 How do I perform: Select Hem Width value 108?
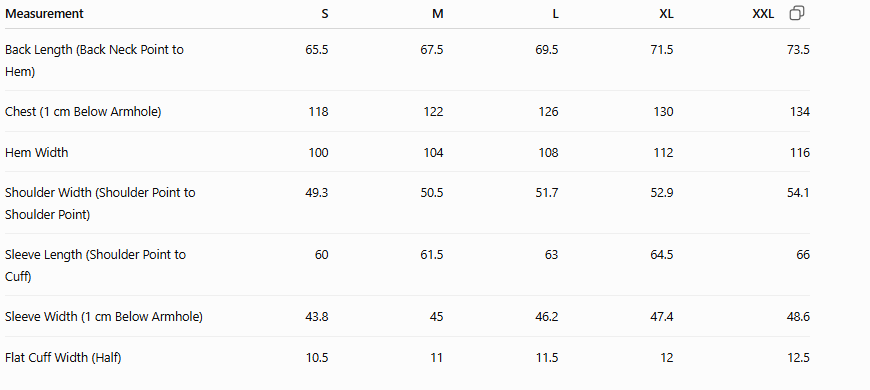[549, 153]
